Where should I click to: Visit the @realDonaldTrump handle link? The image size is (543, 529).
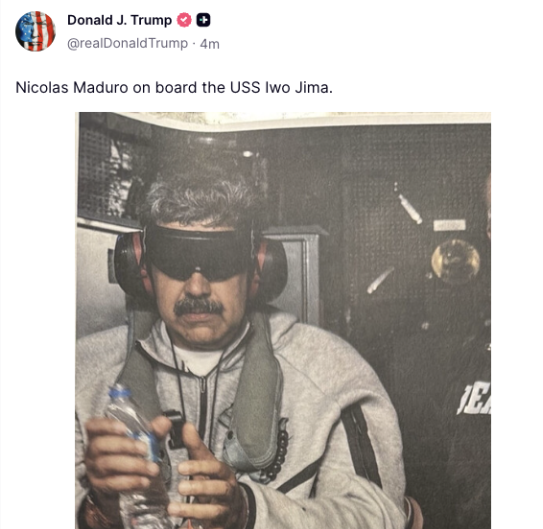click(x=127, y=44)
